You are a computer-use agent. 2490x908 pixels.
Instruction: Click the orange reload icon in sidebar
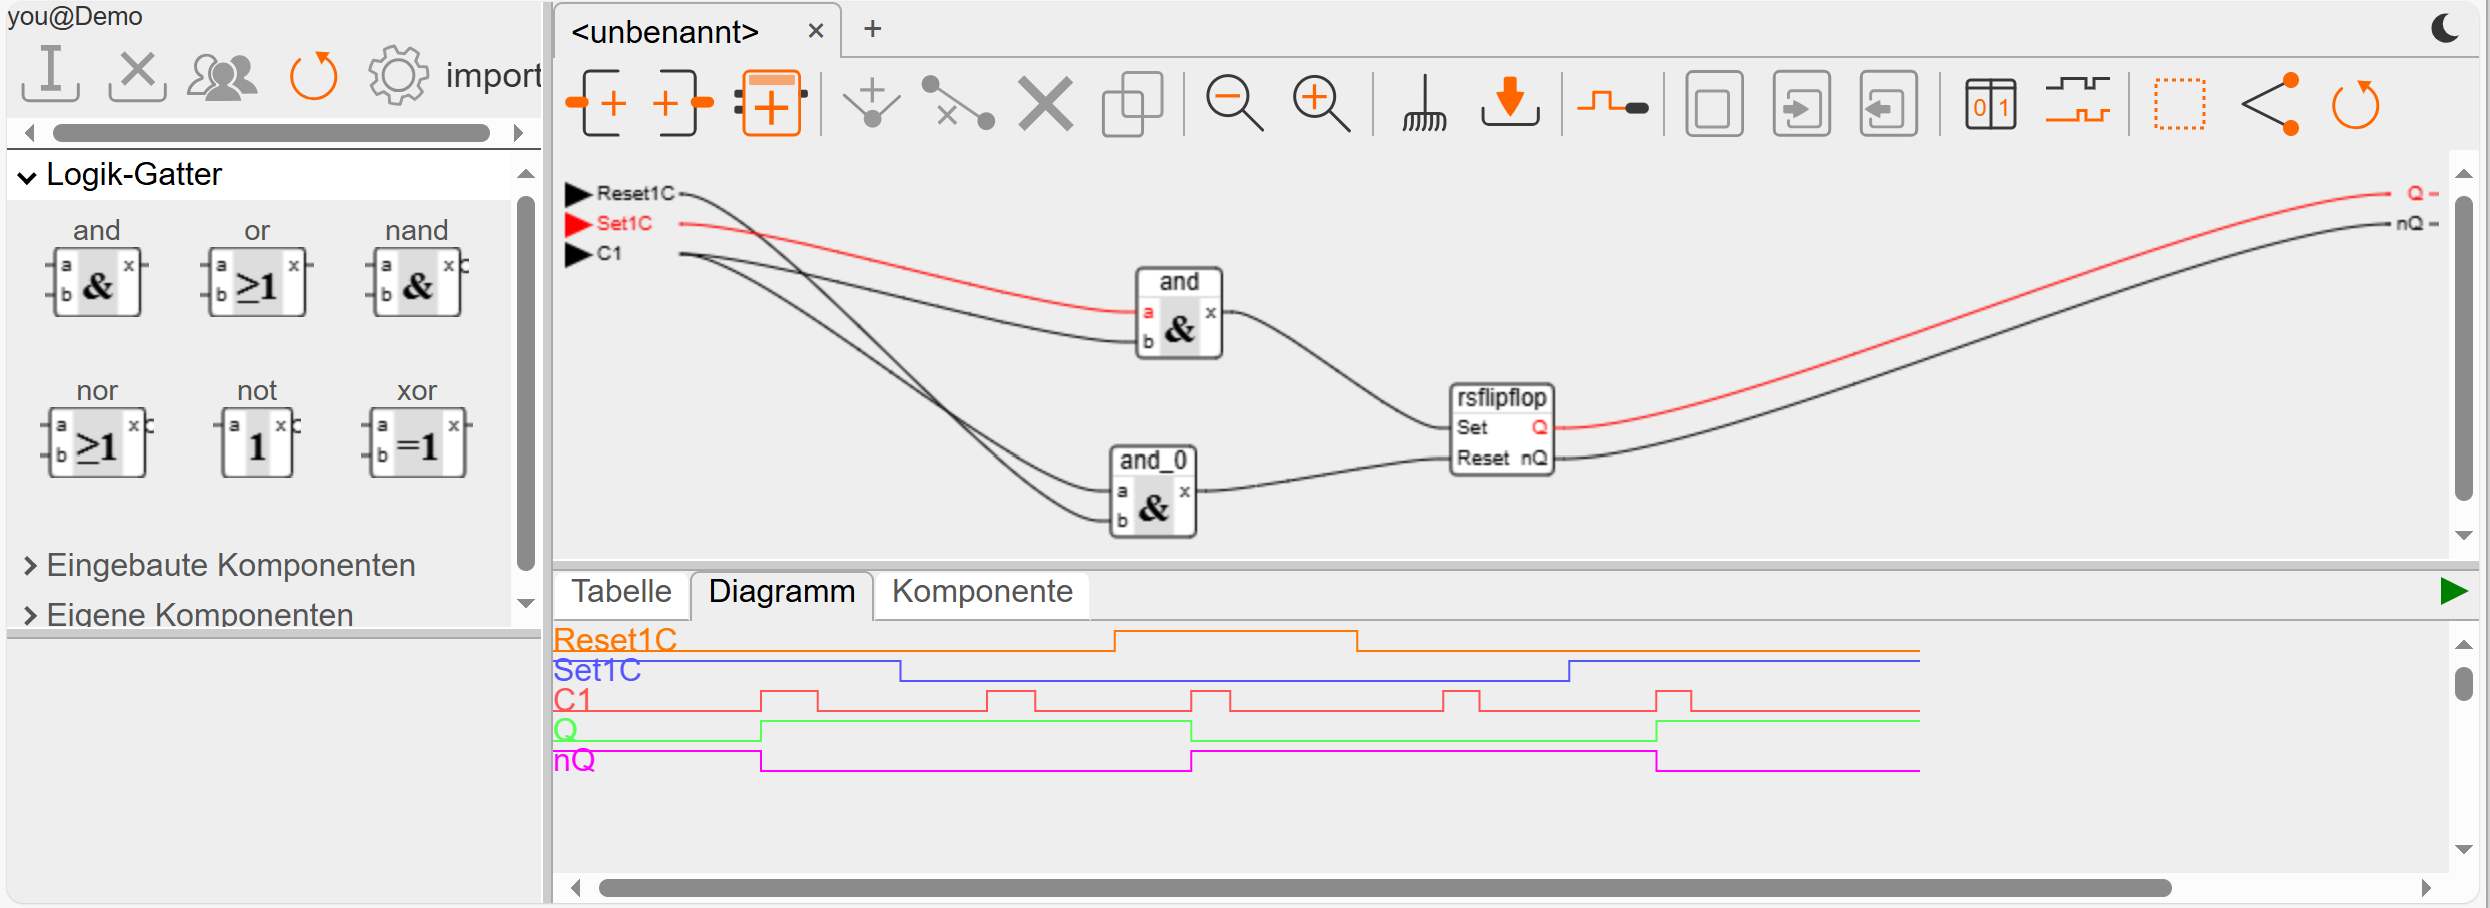[314, 76]
